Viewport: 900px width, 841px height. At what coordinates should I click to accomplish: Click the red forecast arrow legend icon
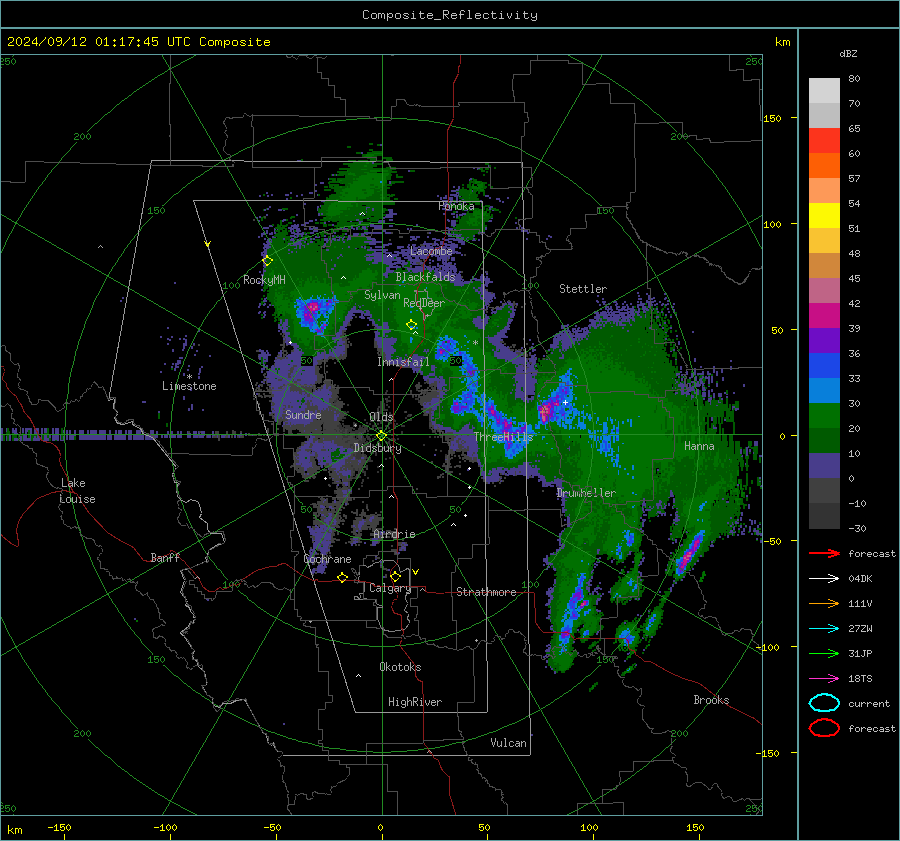[824, 553]
